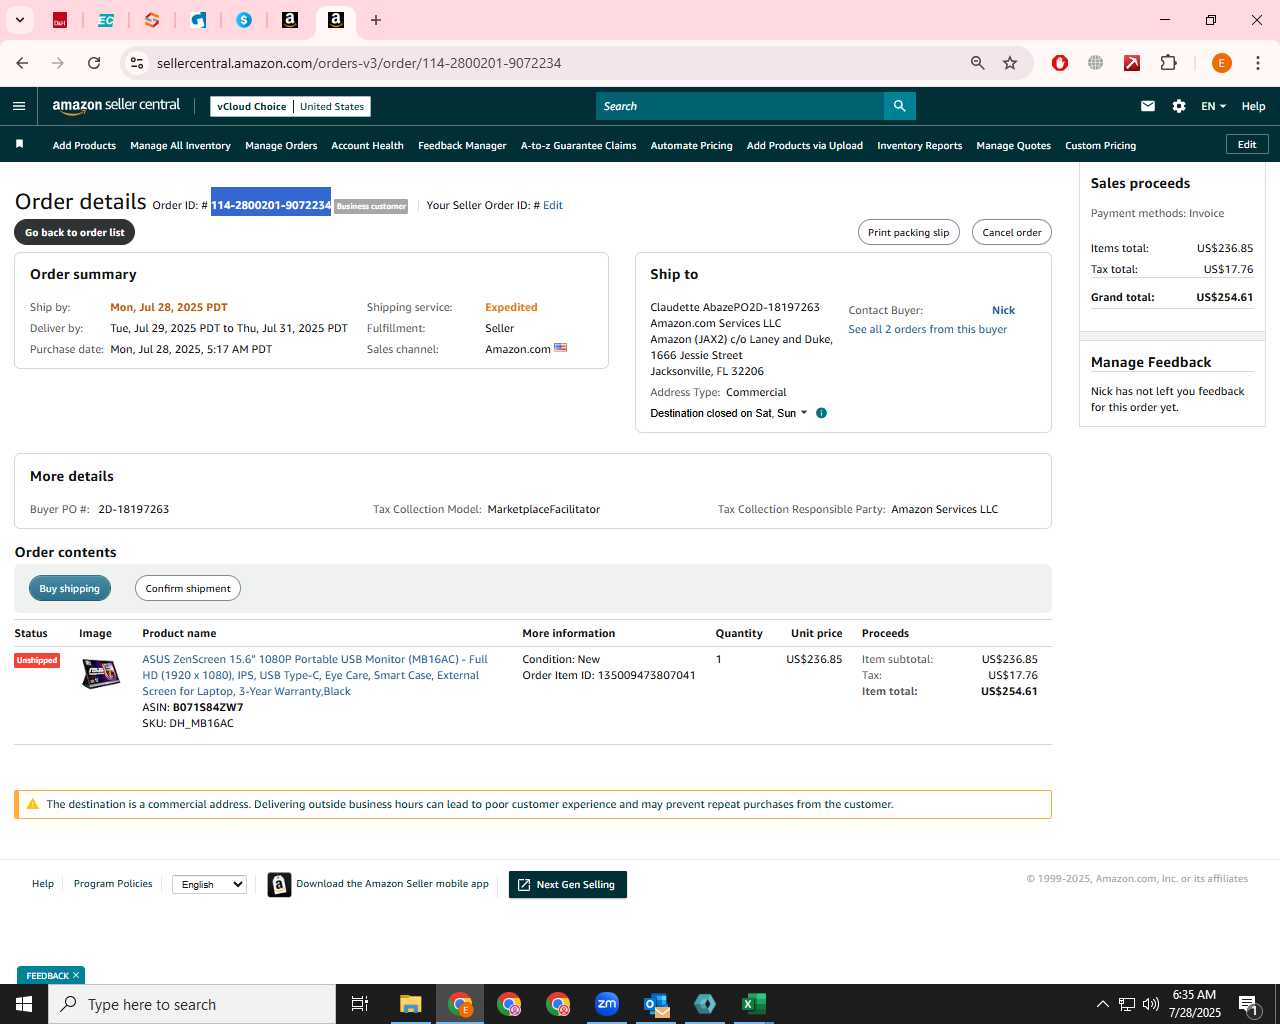The height and width of the screenshot is (1024, 1280).
Task: Click the destination closed info icon
Action: 821,413
